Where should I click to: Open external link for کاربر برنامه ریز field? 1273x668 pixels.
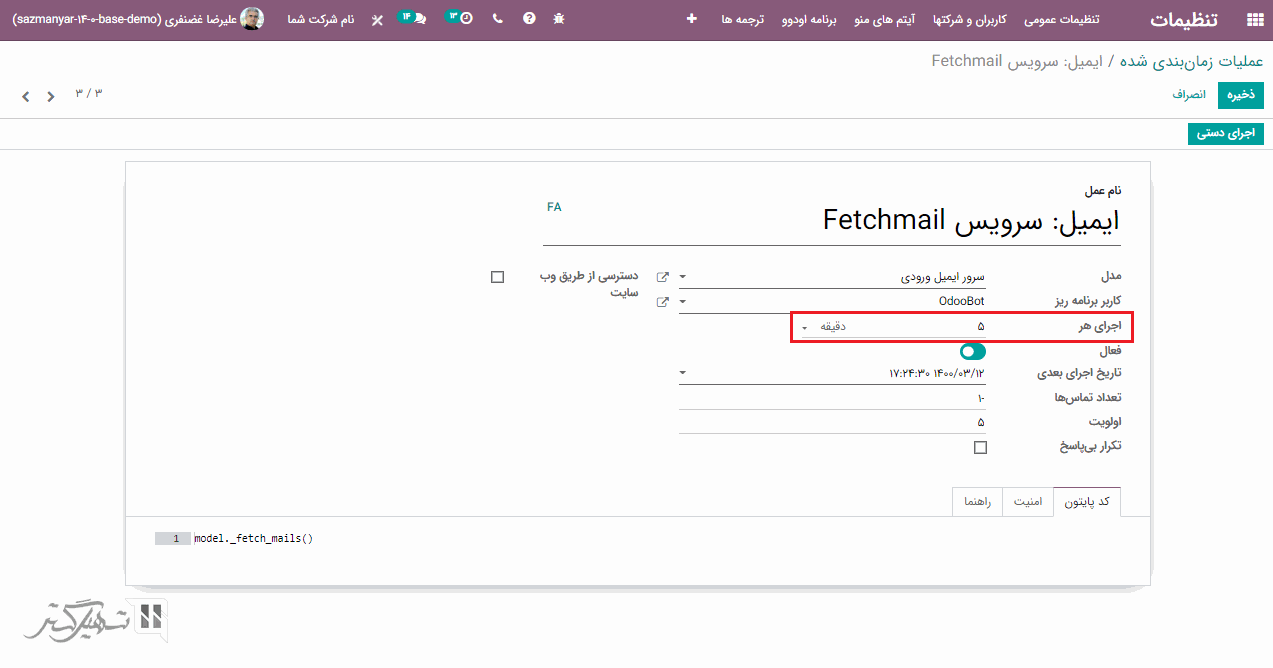pos(662,301)
